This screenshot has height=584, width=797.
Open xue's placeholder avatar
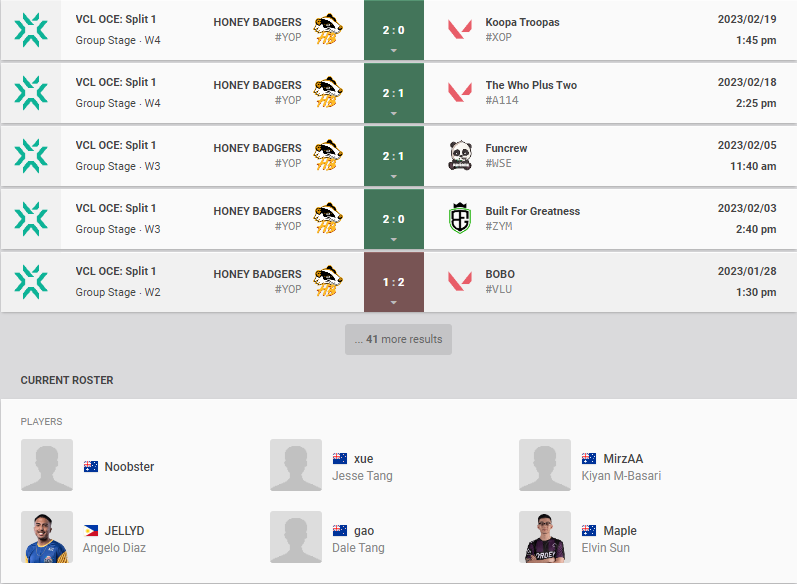[x=296, y=465]
